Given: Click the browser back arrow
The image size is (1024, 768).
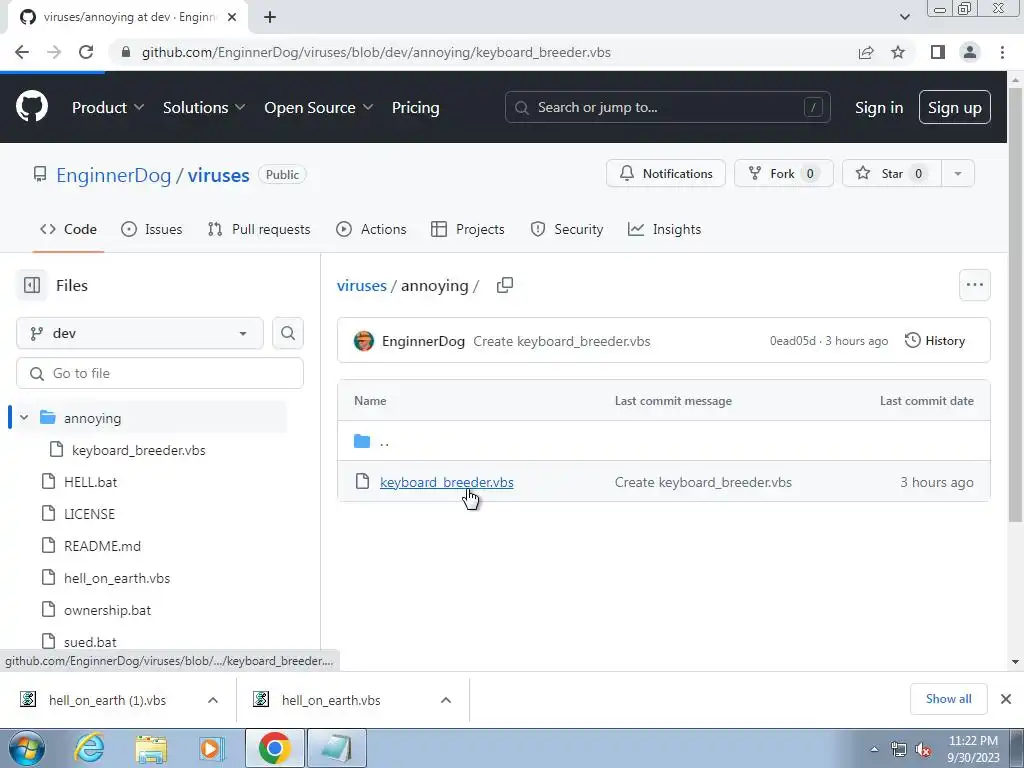Looking at the screenshot, I should (22, 52).
